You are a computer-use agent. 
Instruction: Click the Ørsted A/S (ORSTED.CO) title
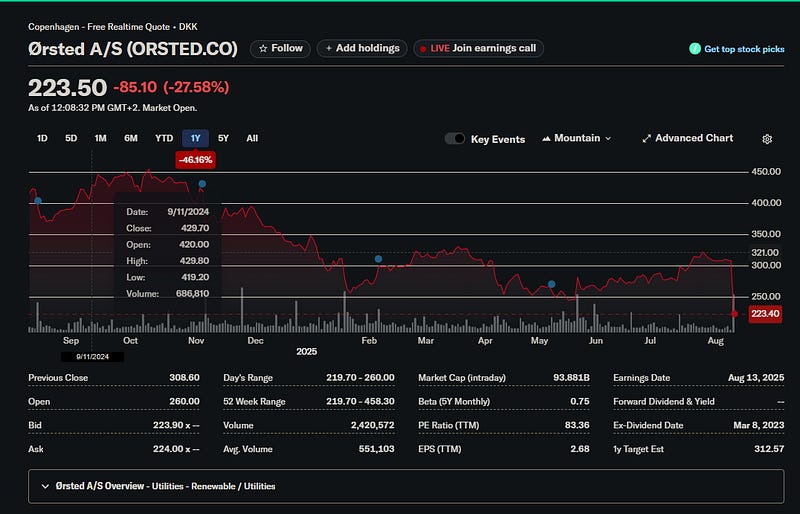(133, 49)
